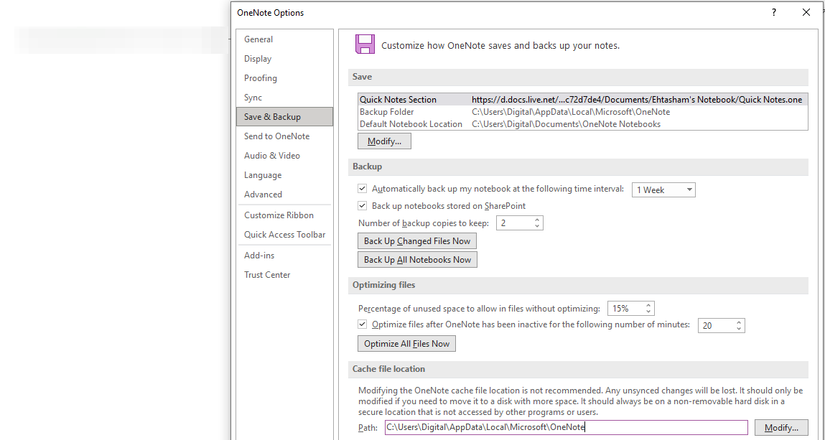This screenshot has width=825, height=440.
Task: Click the 15% unused space field
Action: (x=625, y=308)
